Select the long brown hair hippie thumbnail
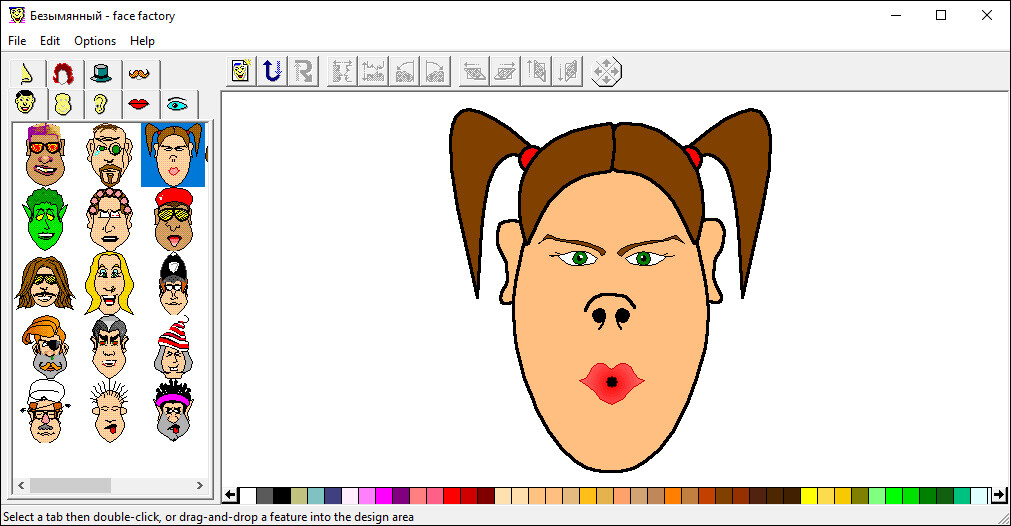 point(45,283)
